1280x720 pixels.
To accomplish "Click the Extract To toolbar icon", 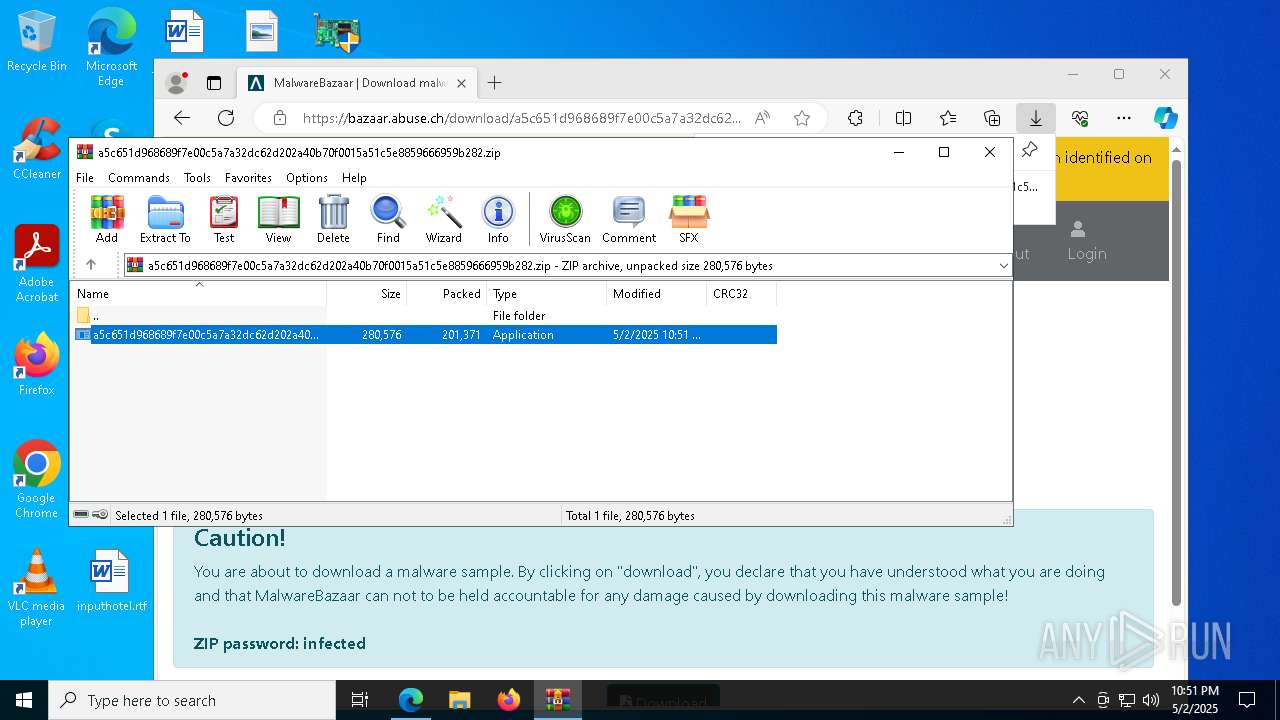I will pos(165,219).
